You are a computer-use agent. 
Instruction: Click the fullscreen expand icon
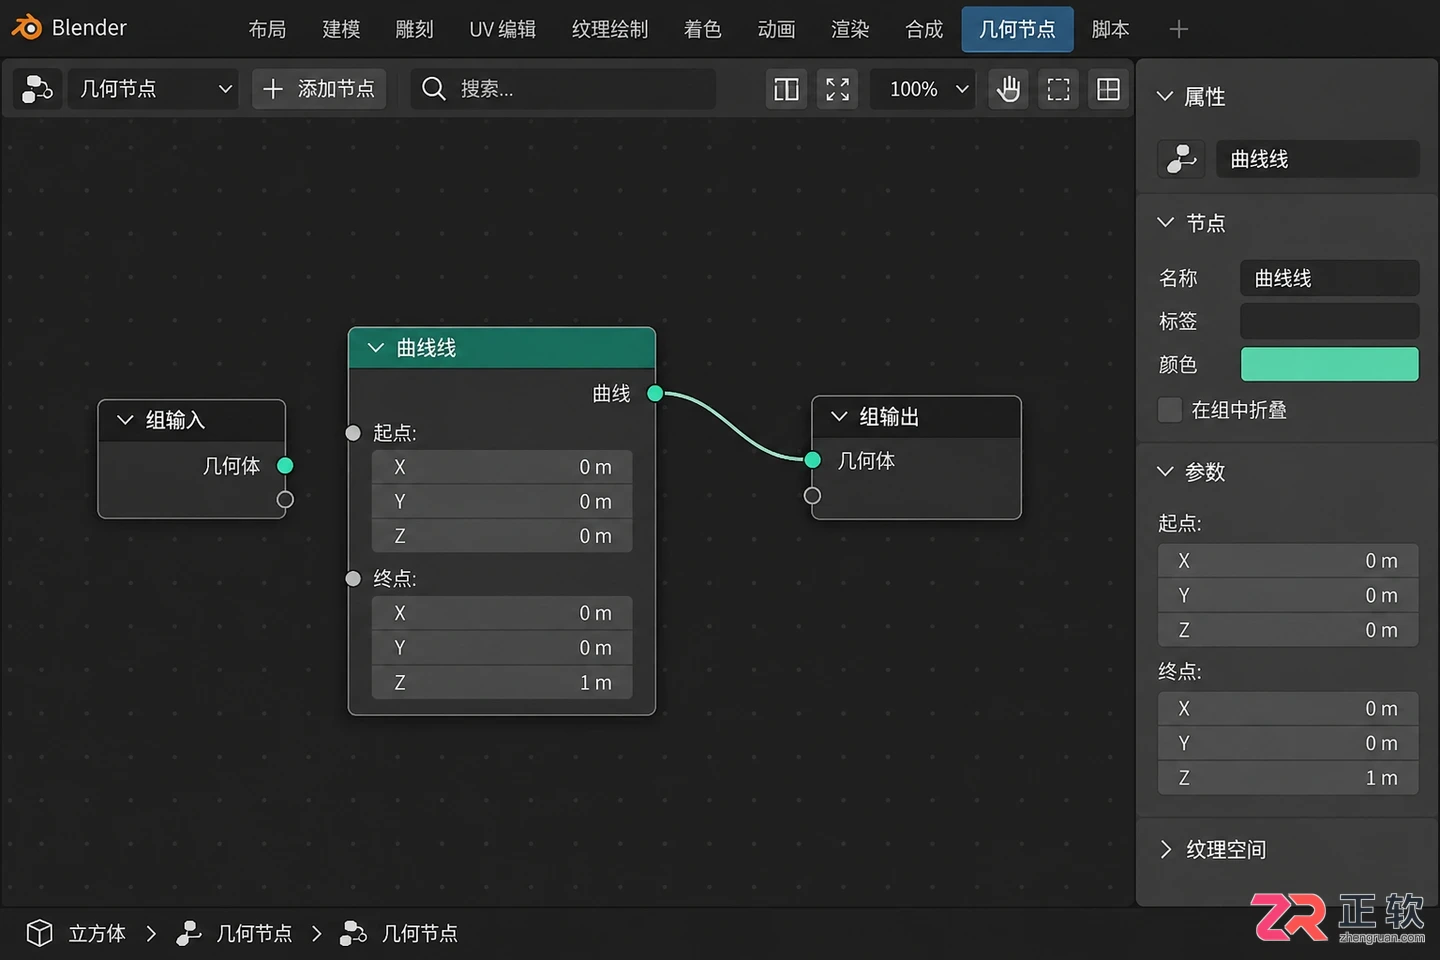click(838, 89)
